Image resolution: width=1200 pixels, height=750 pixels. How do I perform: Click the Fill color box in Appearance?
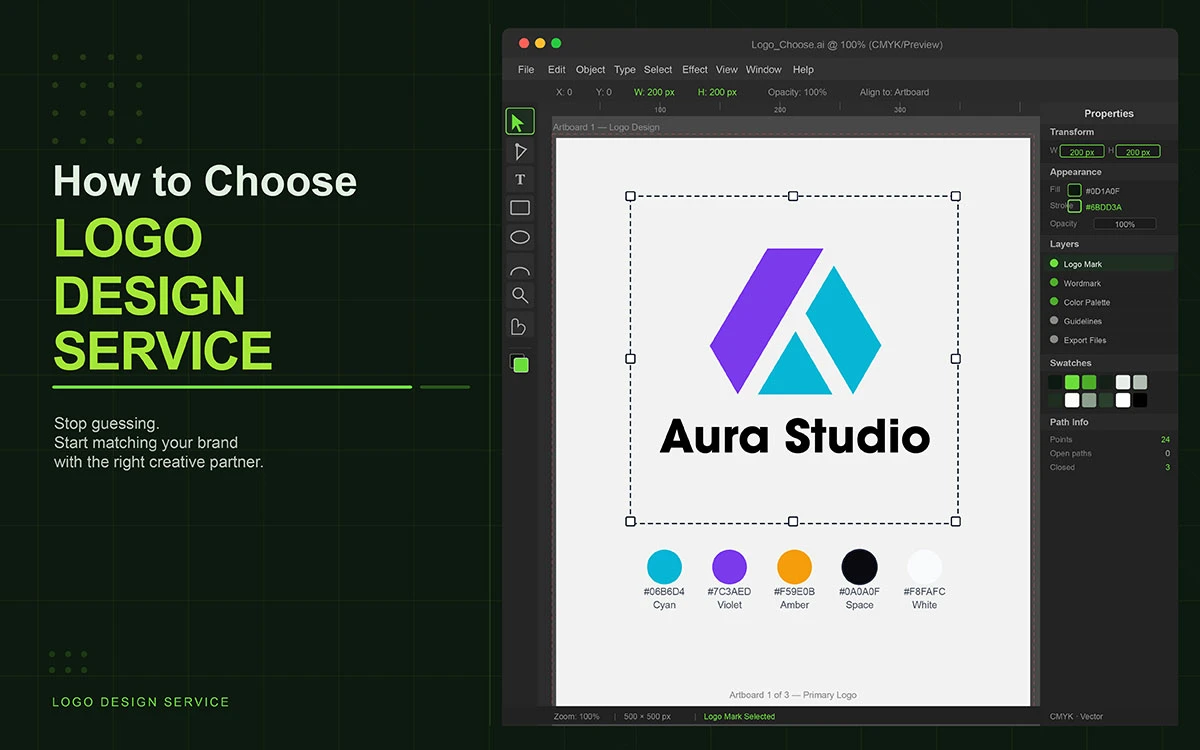coord(1074,190)
